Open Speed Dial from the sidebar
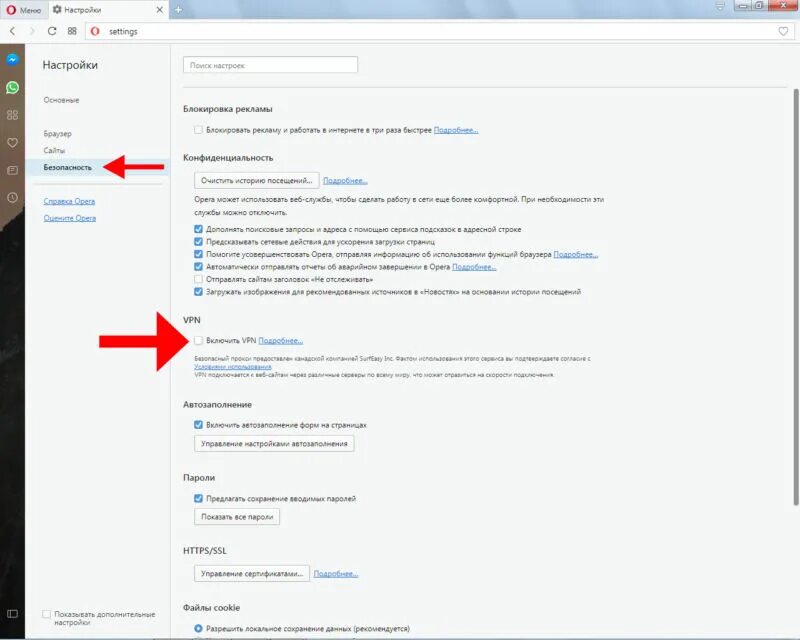Viewport: 800px width, 640px height. click(12, 115)
